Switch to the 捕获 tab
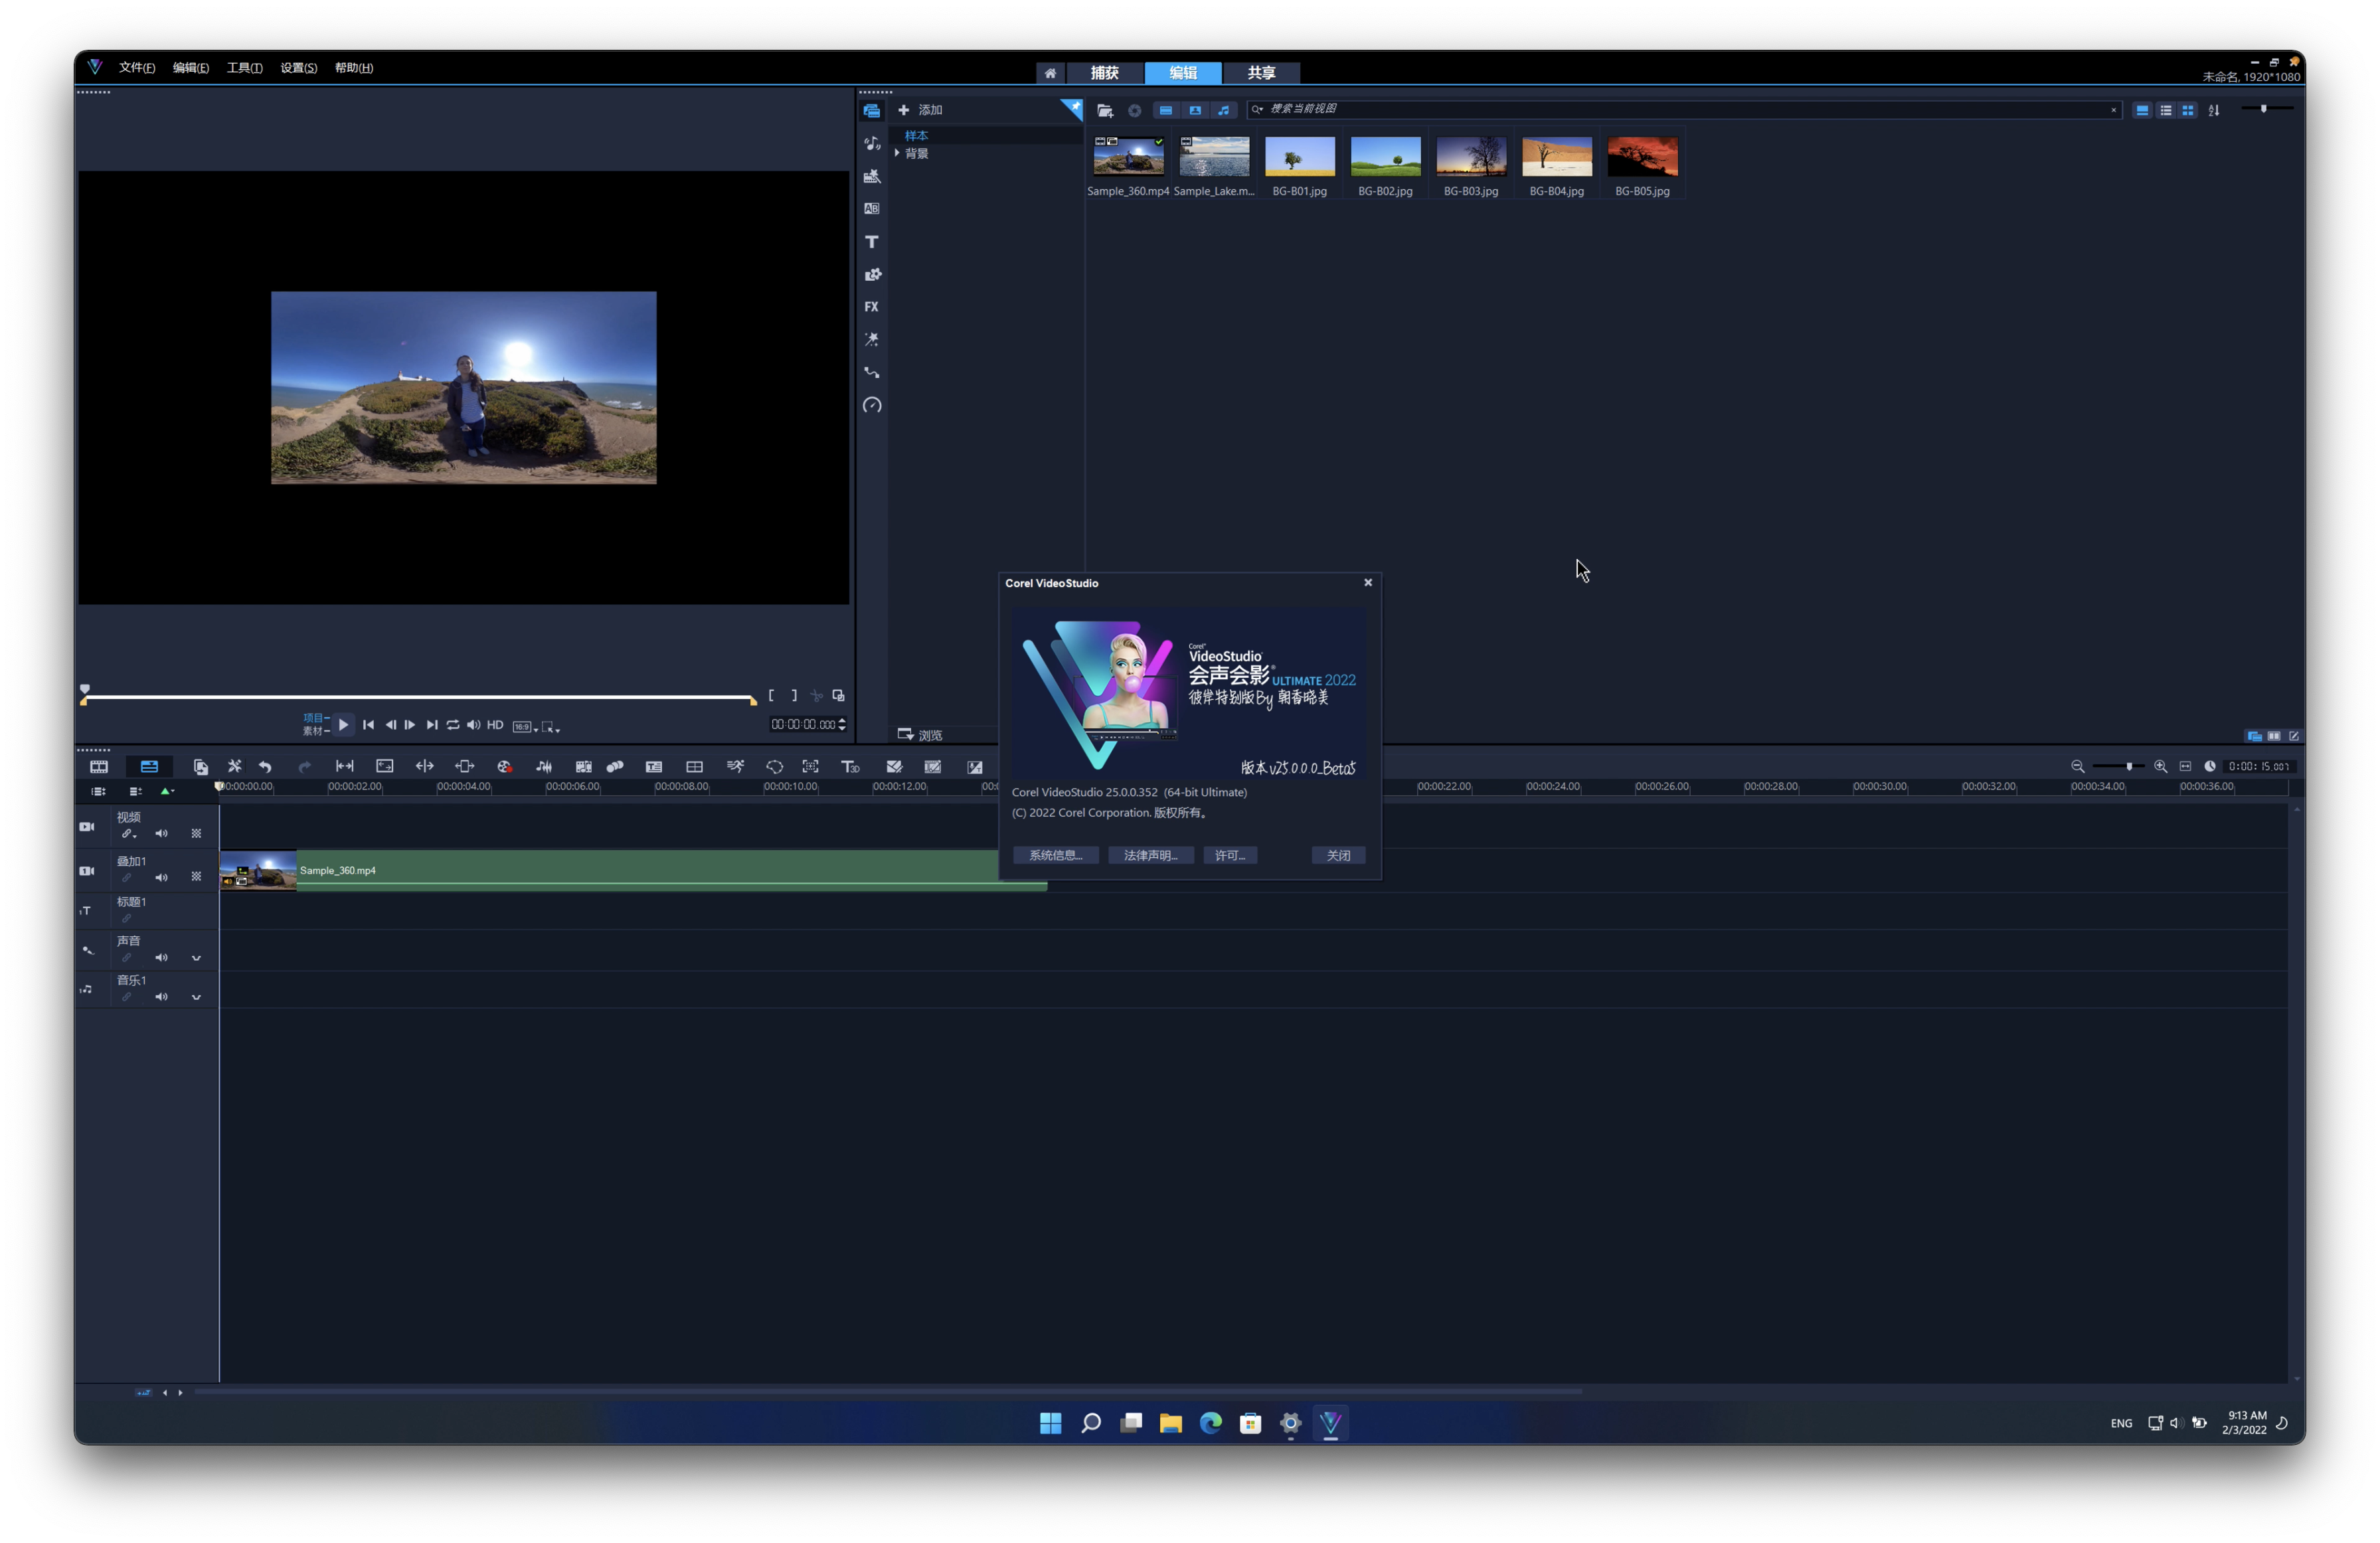Viewport: 2380px width, 1543px height. click(1104, 73)
